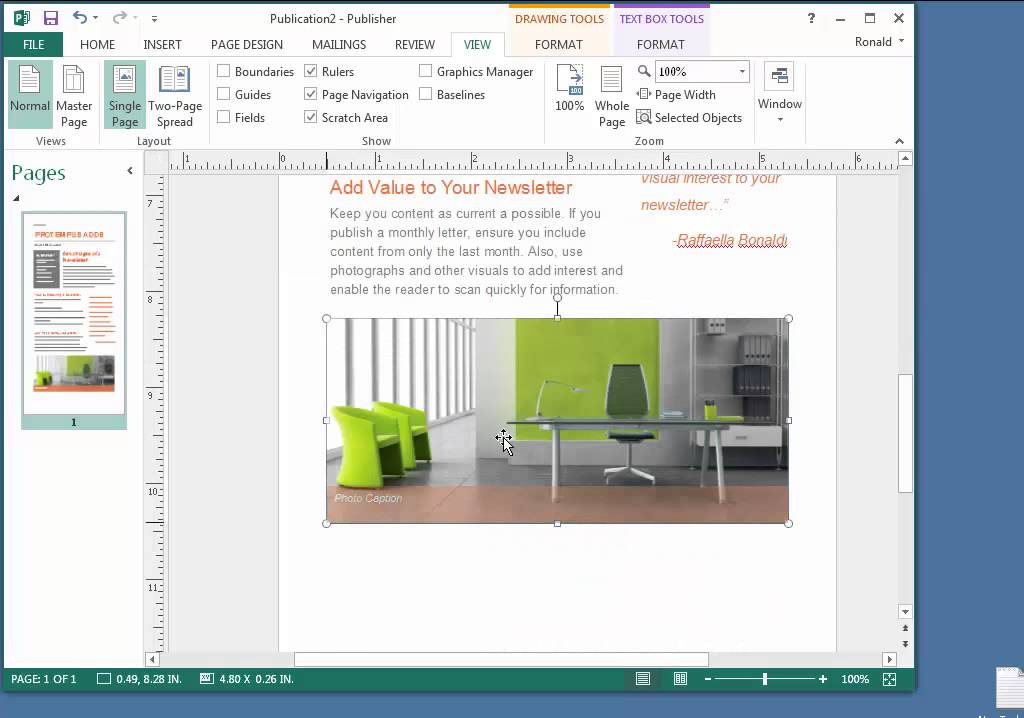Zoom to Whole Page
1024x718 pixels.
612,95
